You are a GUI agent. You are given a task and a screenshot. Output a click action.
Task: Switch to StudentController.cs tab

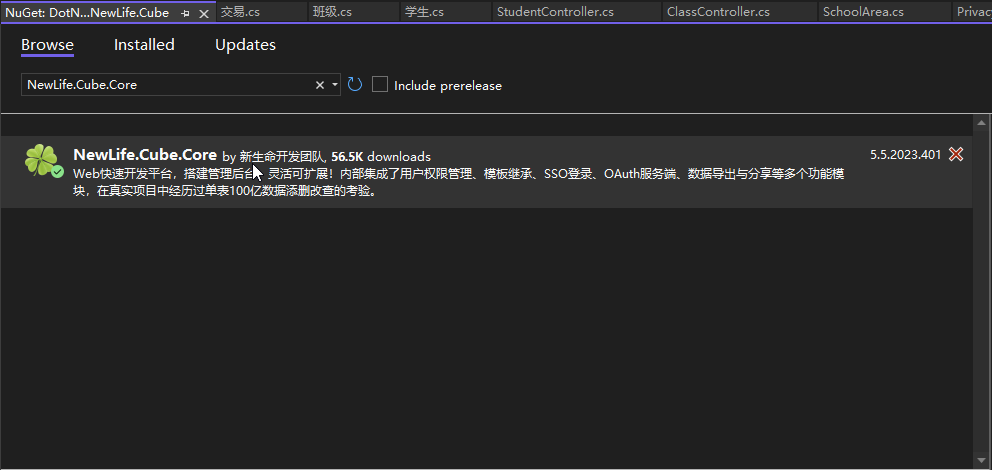[554, 12]
